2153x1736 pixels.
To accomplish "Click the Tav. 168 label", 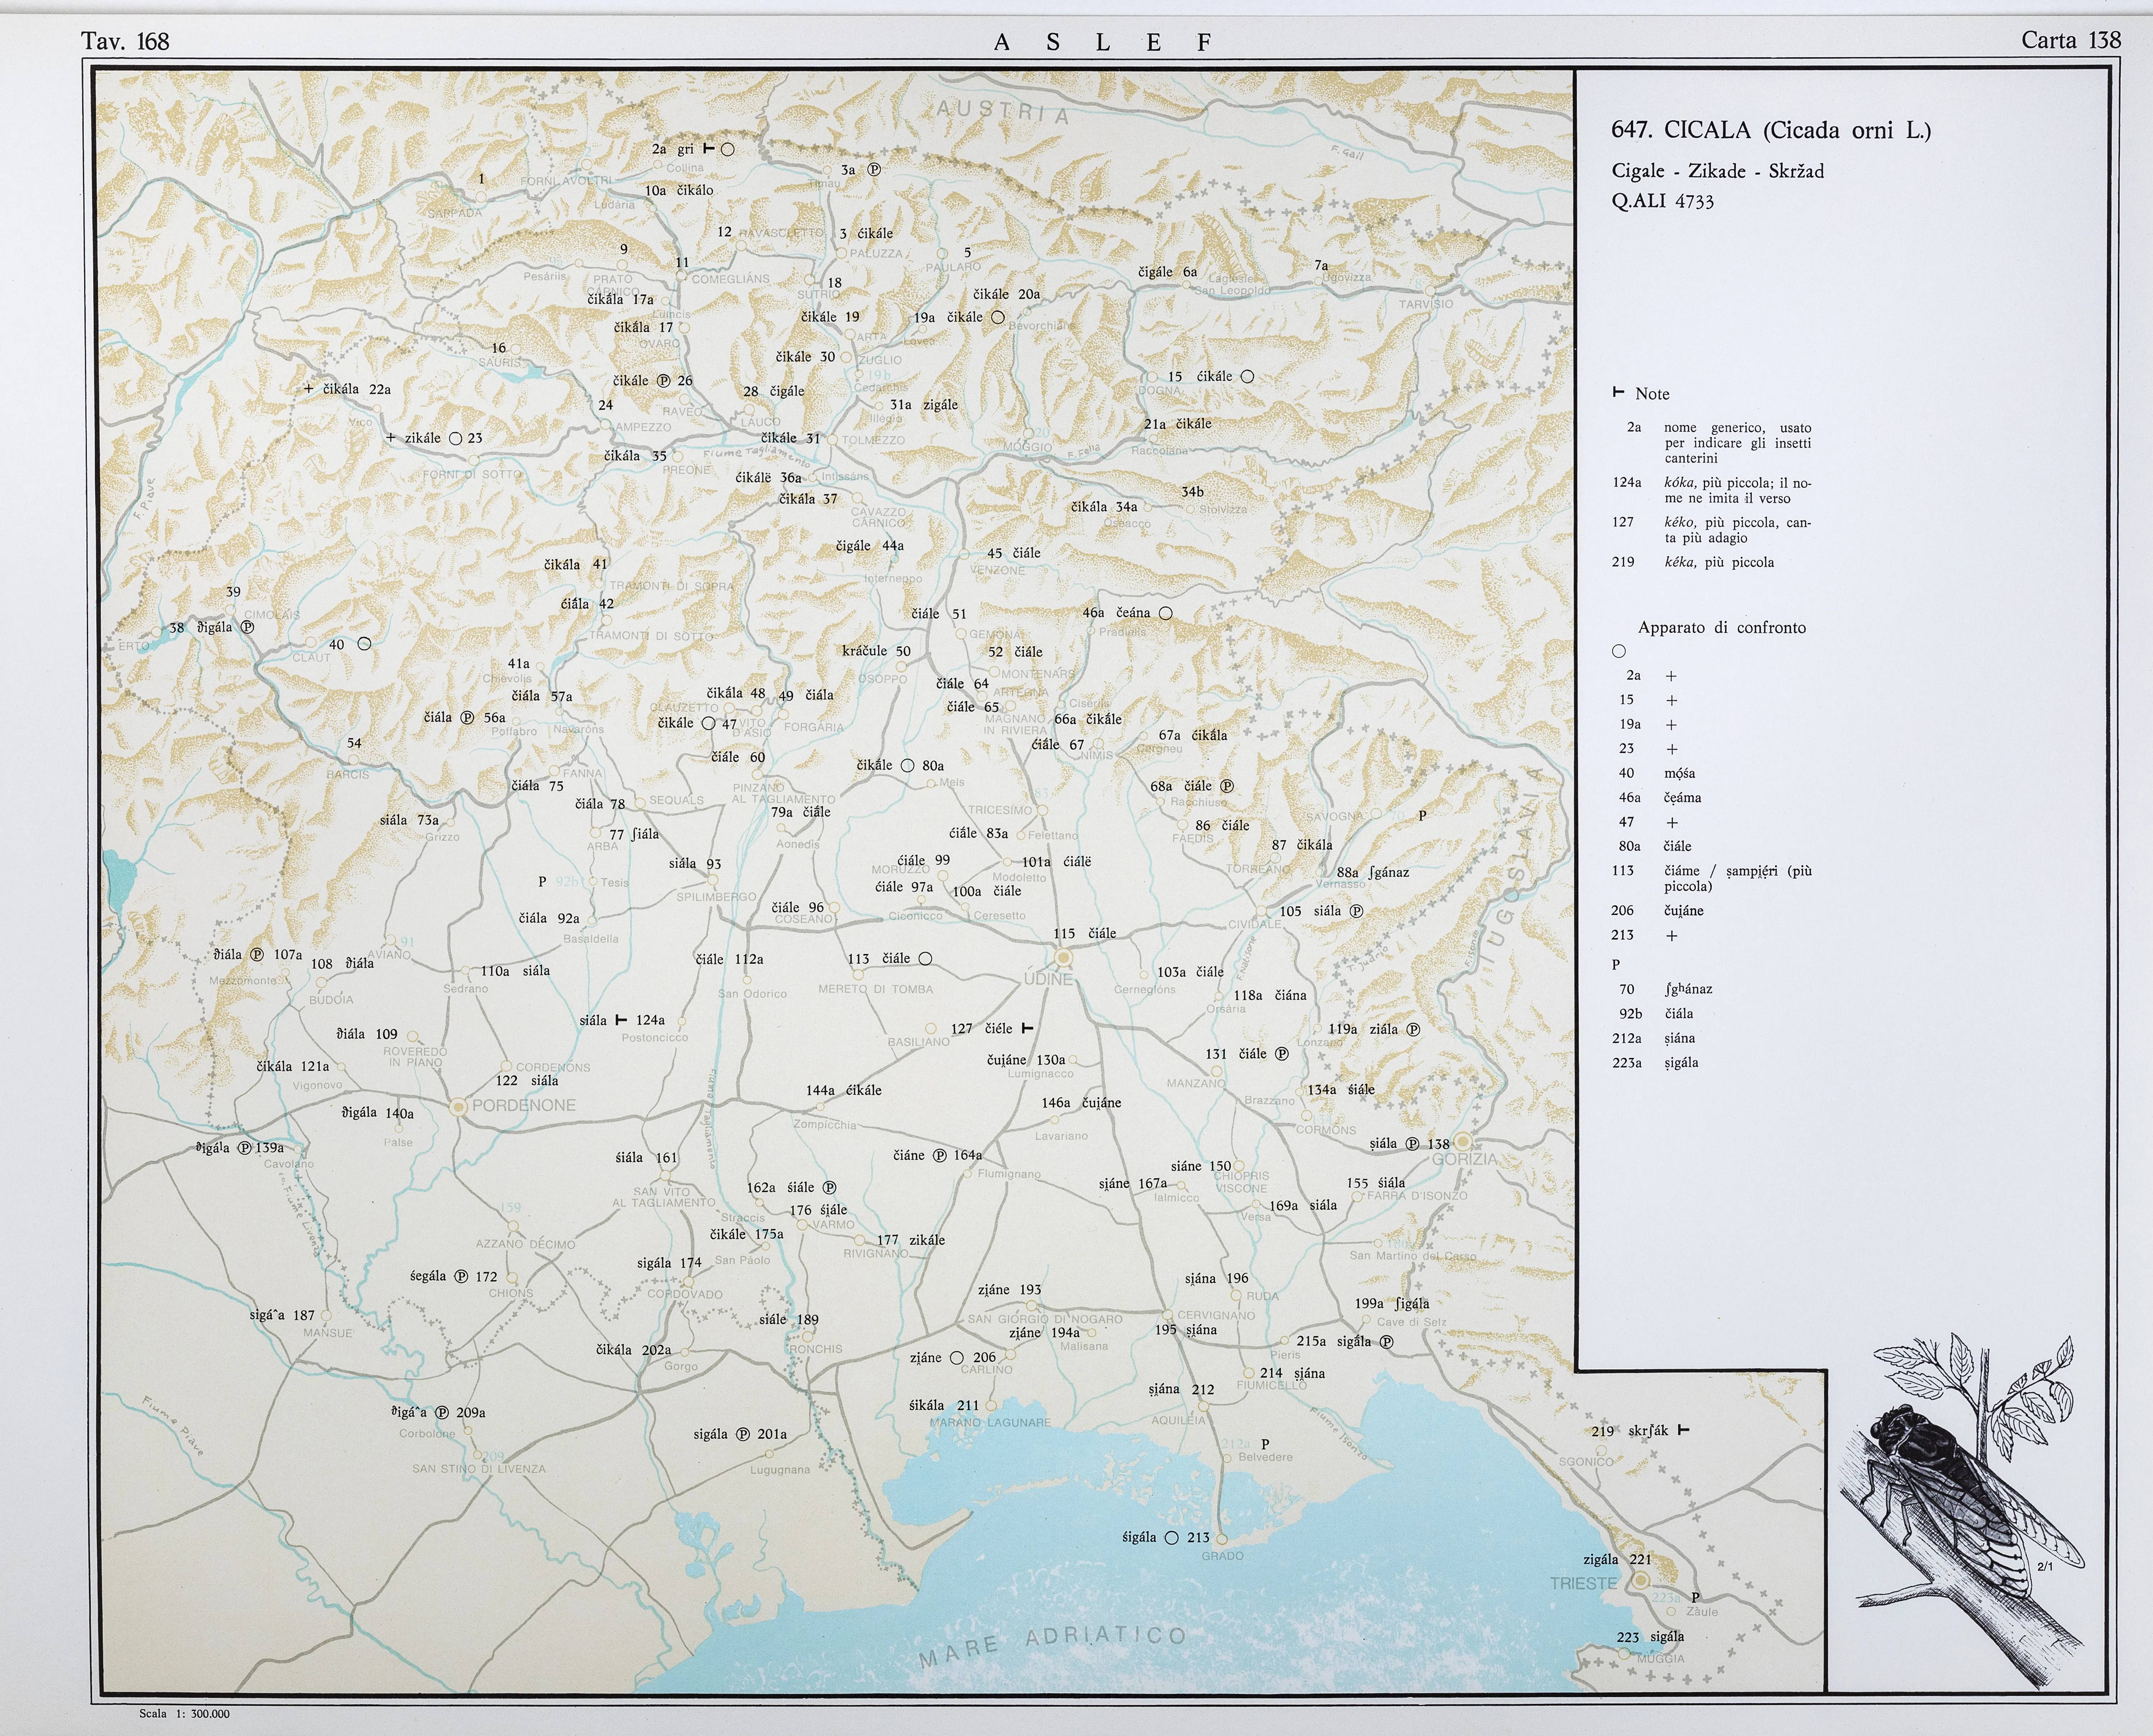I will 125,41.
